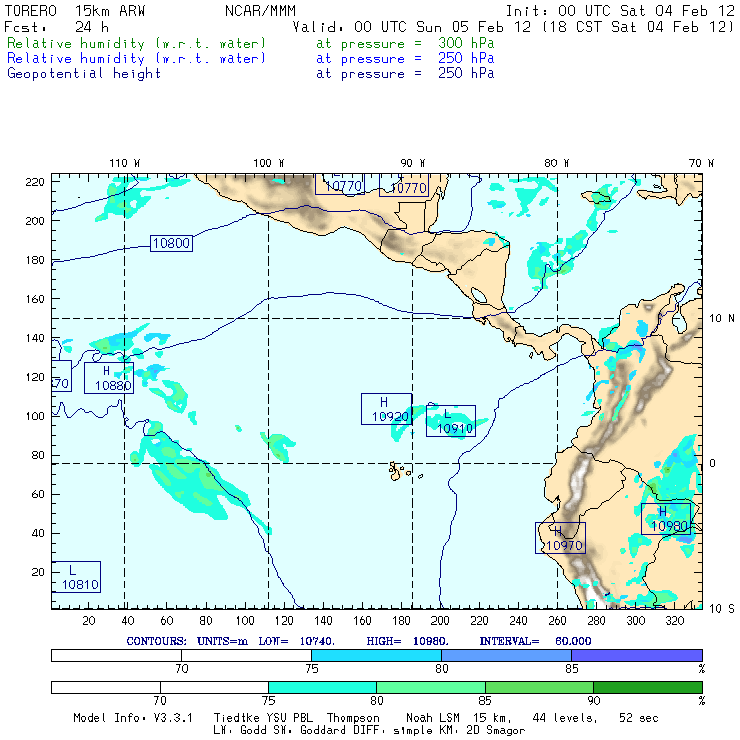
Task: Click the 'Init: 00 UTC Sat 04 Feb 12' text
Action: [620, 11]
